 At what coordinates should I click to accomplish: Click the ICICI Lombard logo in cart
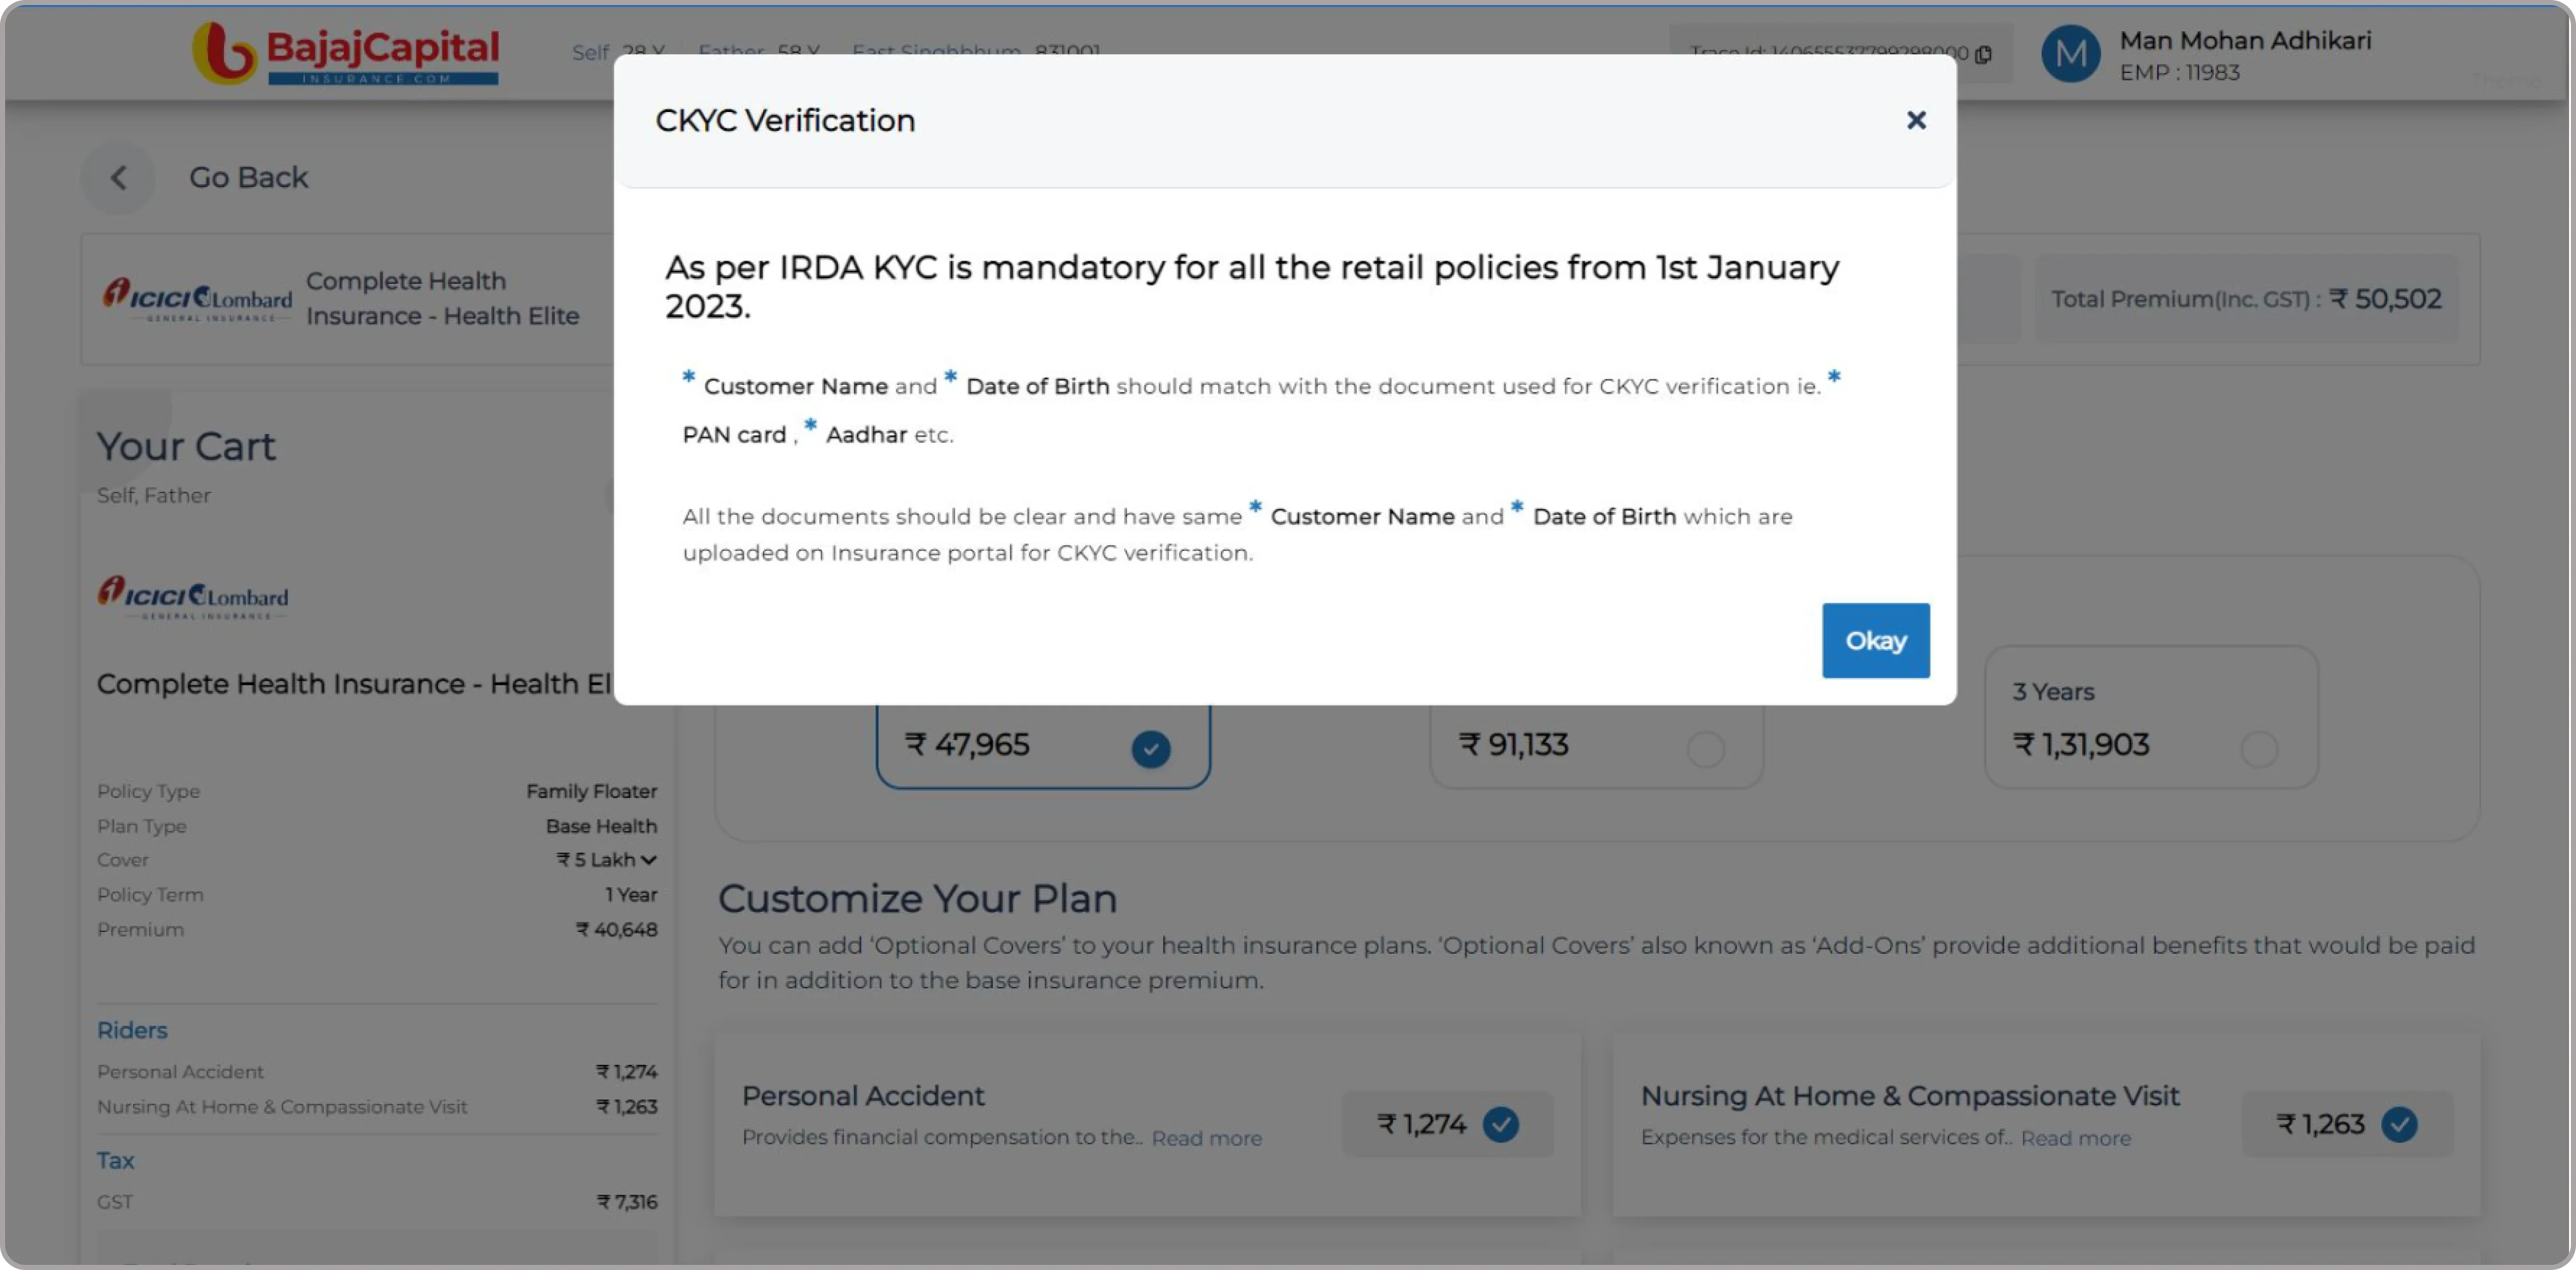tap(193, 598)
